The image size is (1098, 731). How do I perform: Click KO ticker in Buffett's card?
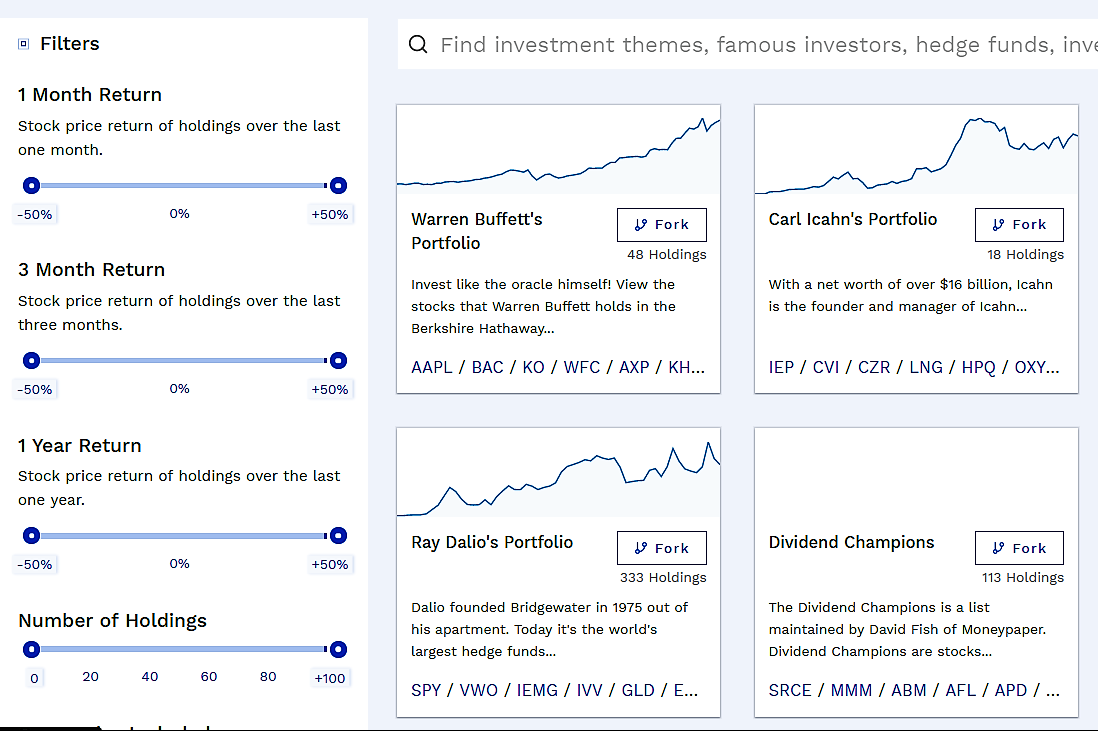[533, 367]
